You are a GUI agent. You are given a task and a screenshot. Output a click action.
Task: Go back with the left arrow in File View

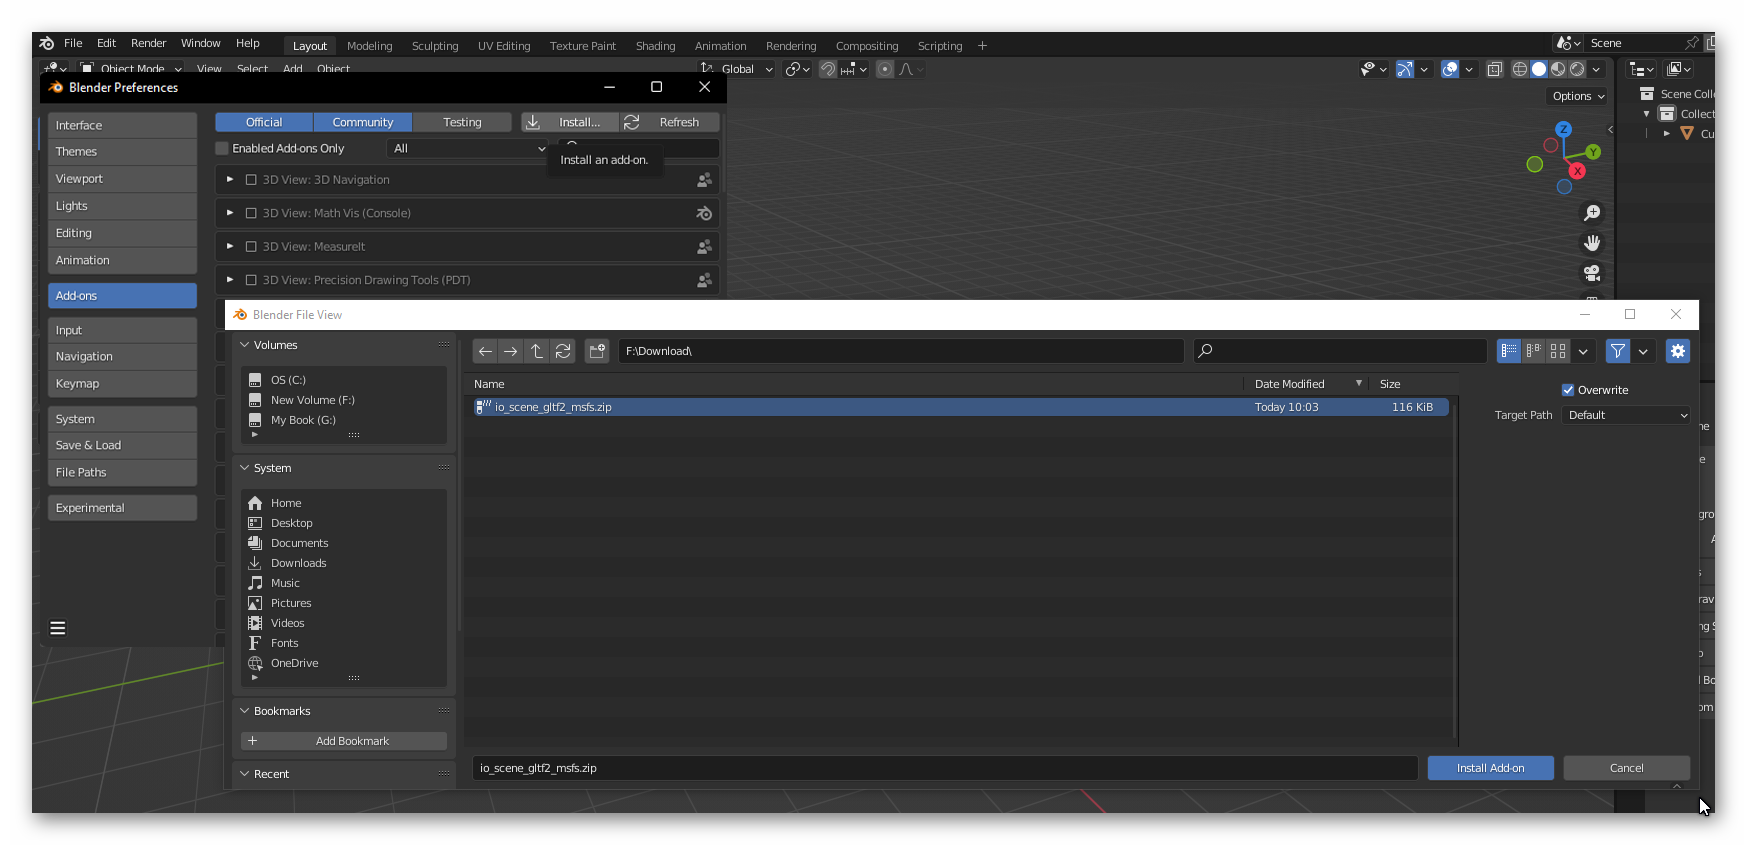pyautogui.click(x=485, y=351)
